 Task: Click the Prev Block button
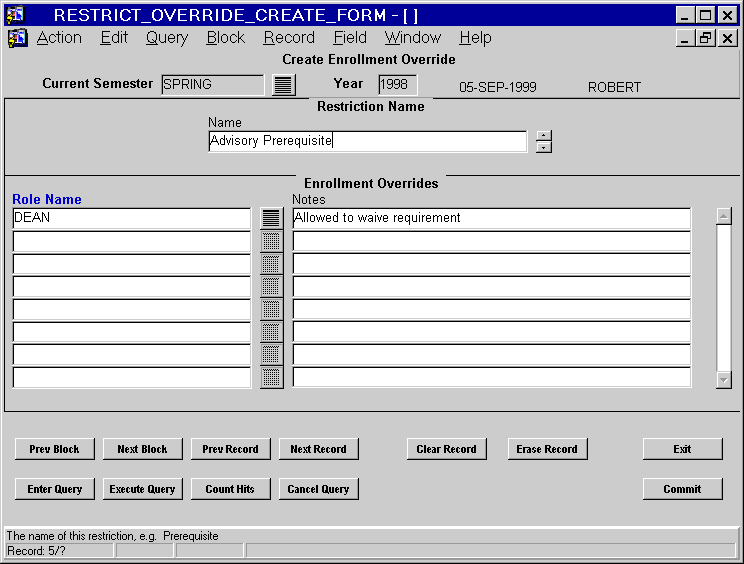55,449
